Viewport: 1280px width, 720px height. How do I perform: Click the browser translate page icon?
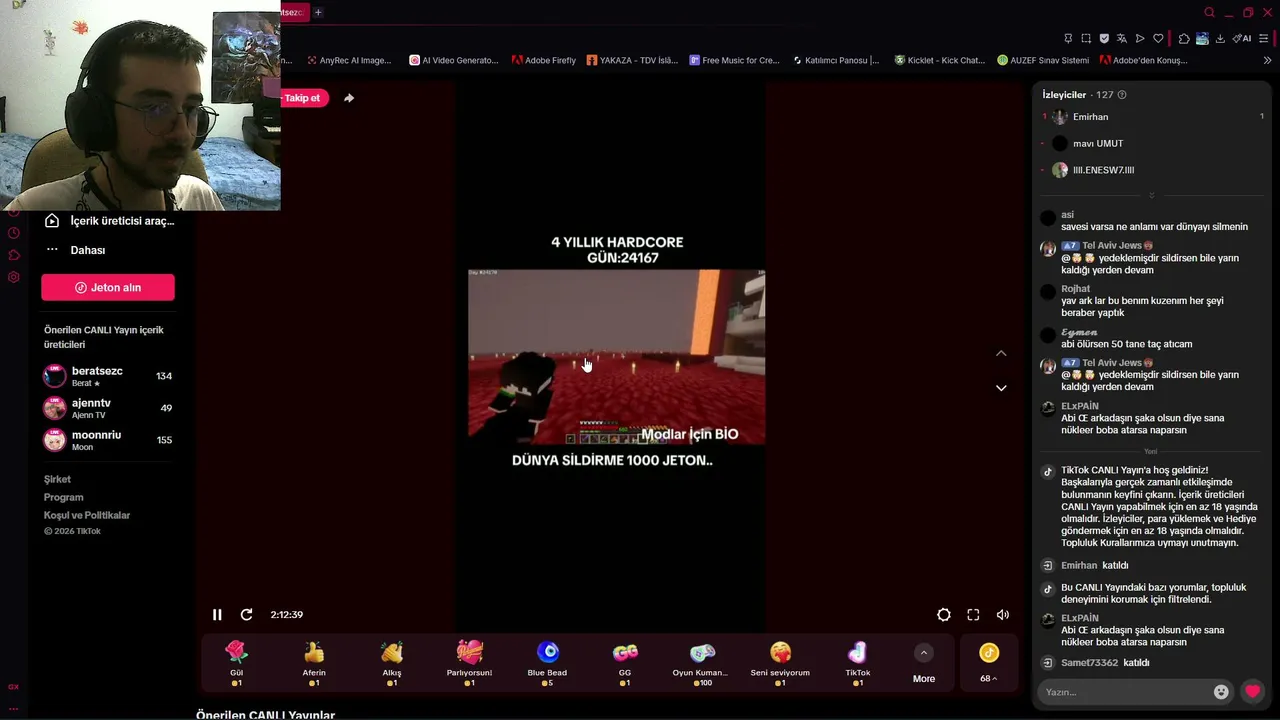point(1122,39)
